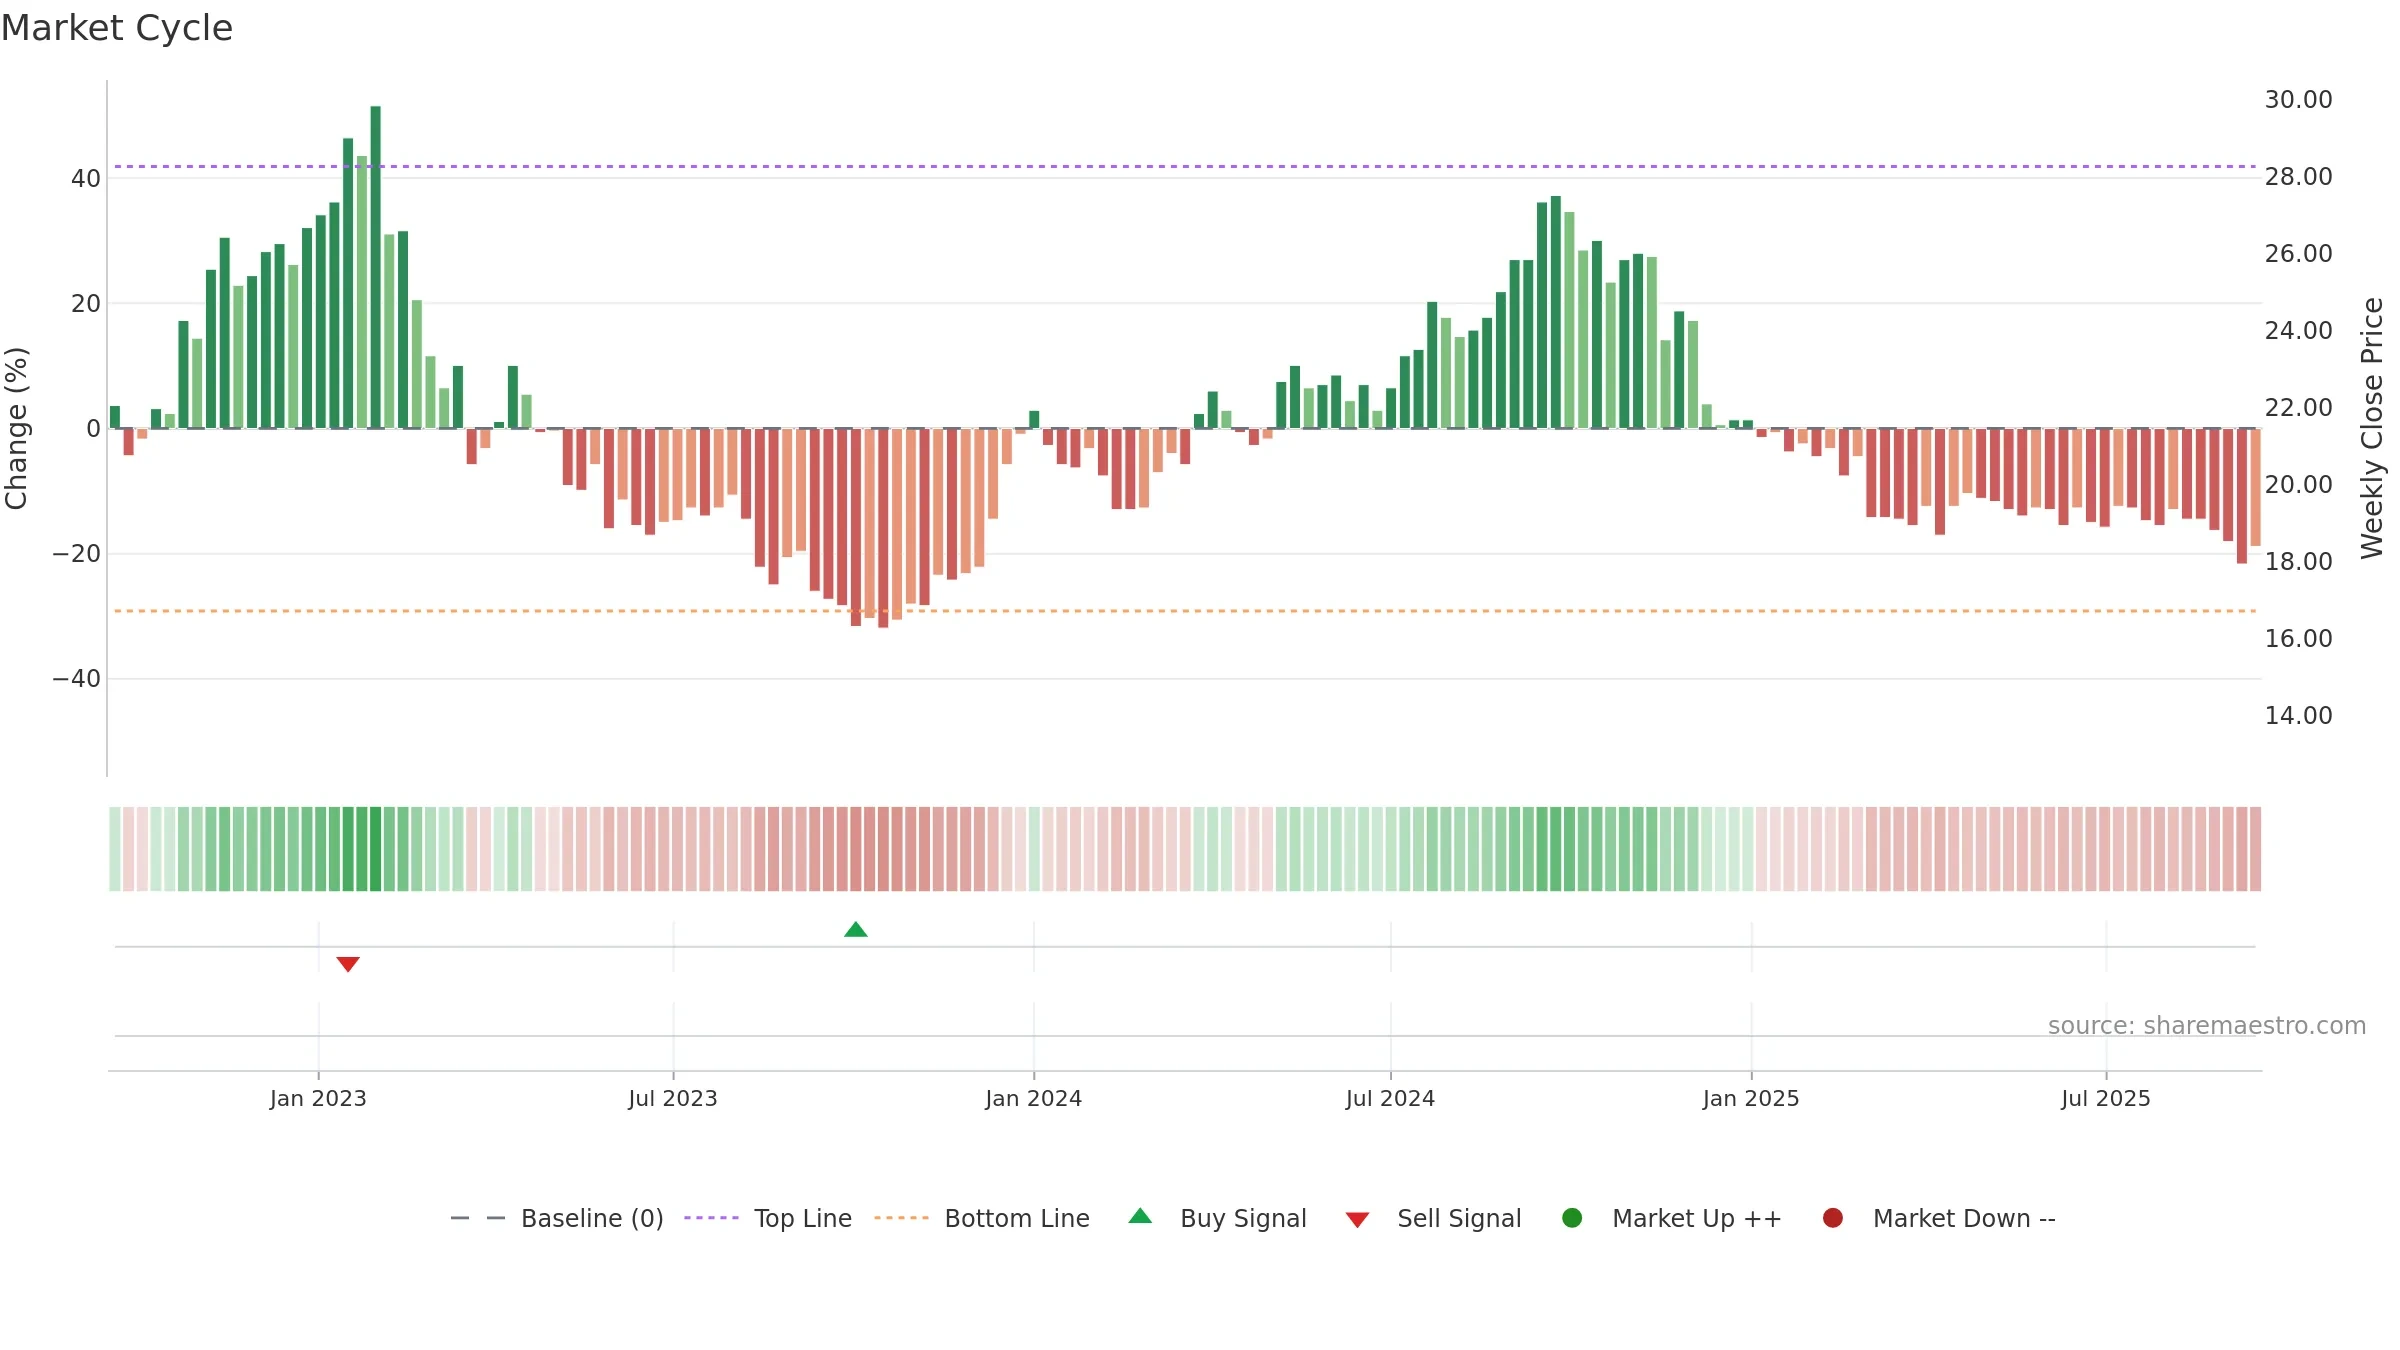Viewport: 2400px width, 1350px height.
Task: Click the 22.00 price tick label
Action: tap(2298, 408)
